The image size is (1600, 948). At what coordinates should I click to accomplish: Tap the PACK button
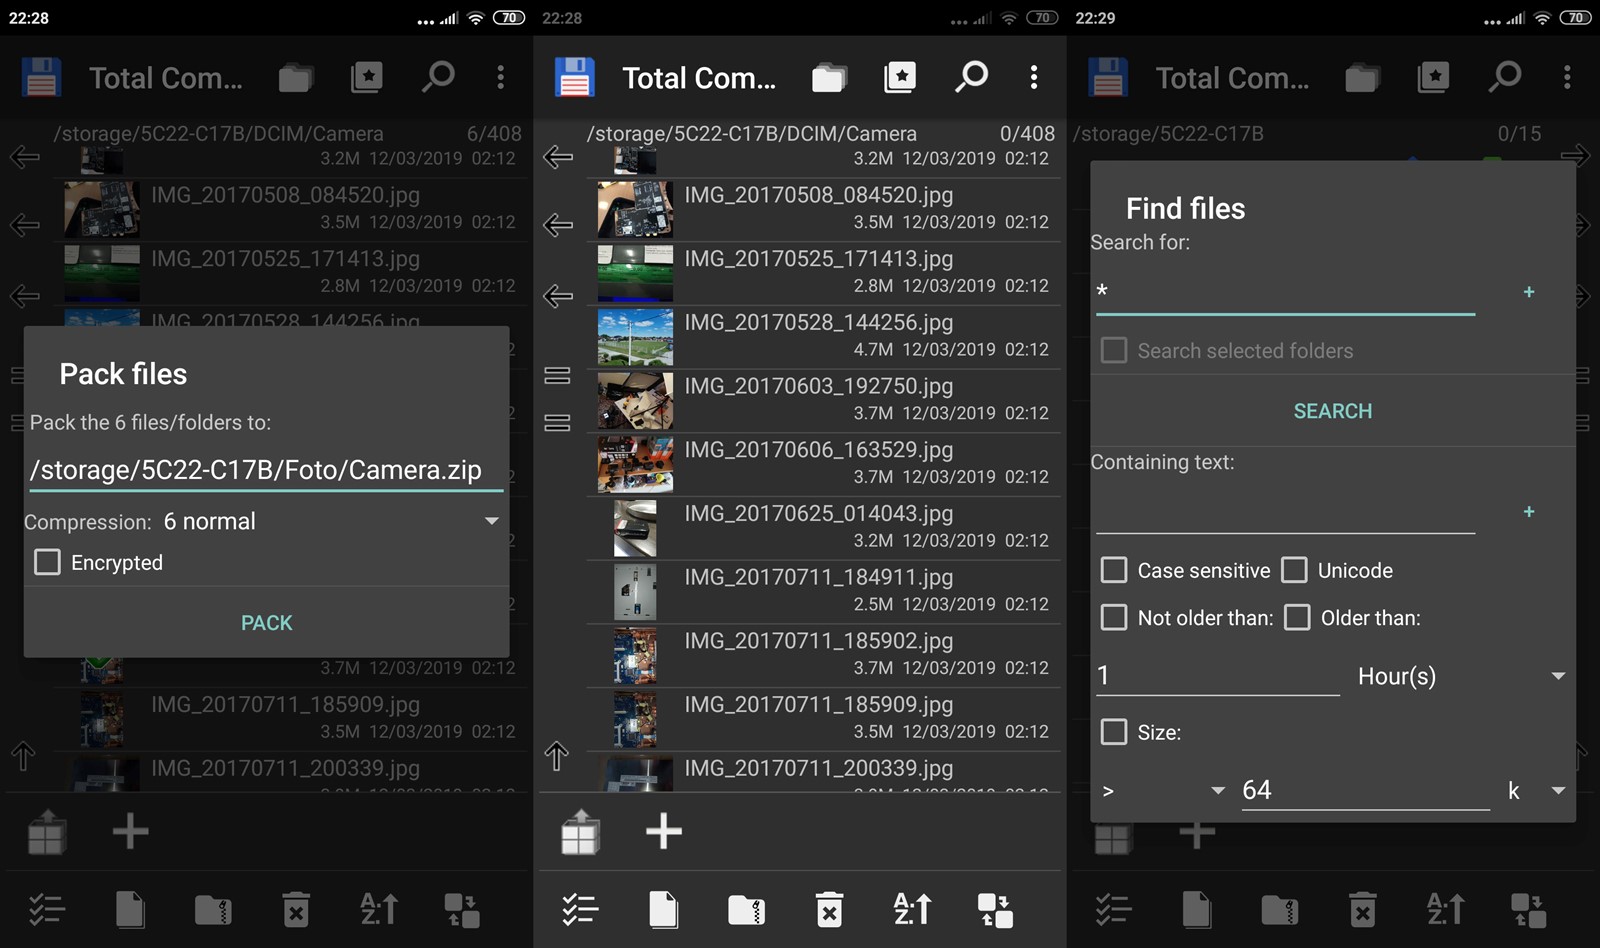266,623
